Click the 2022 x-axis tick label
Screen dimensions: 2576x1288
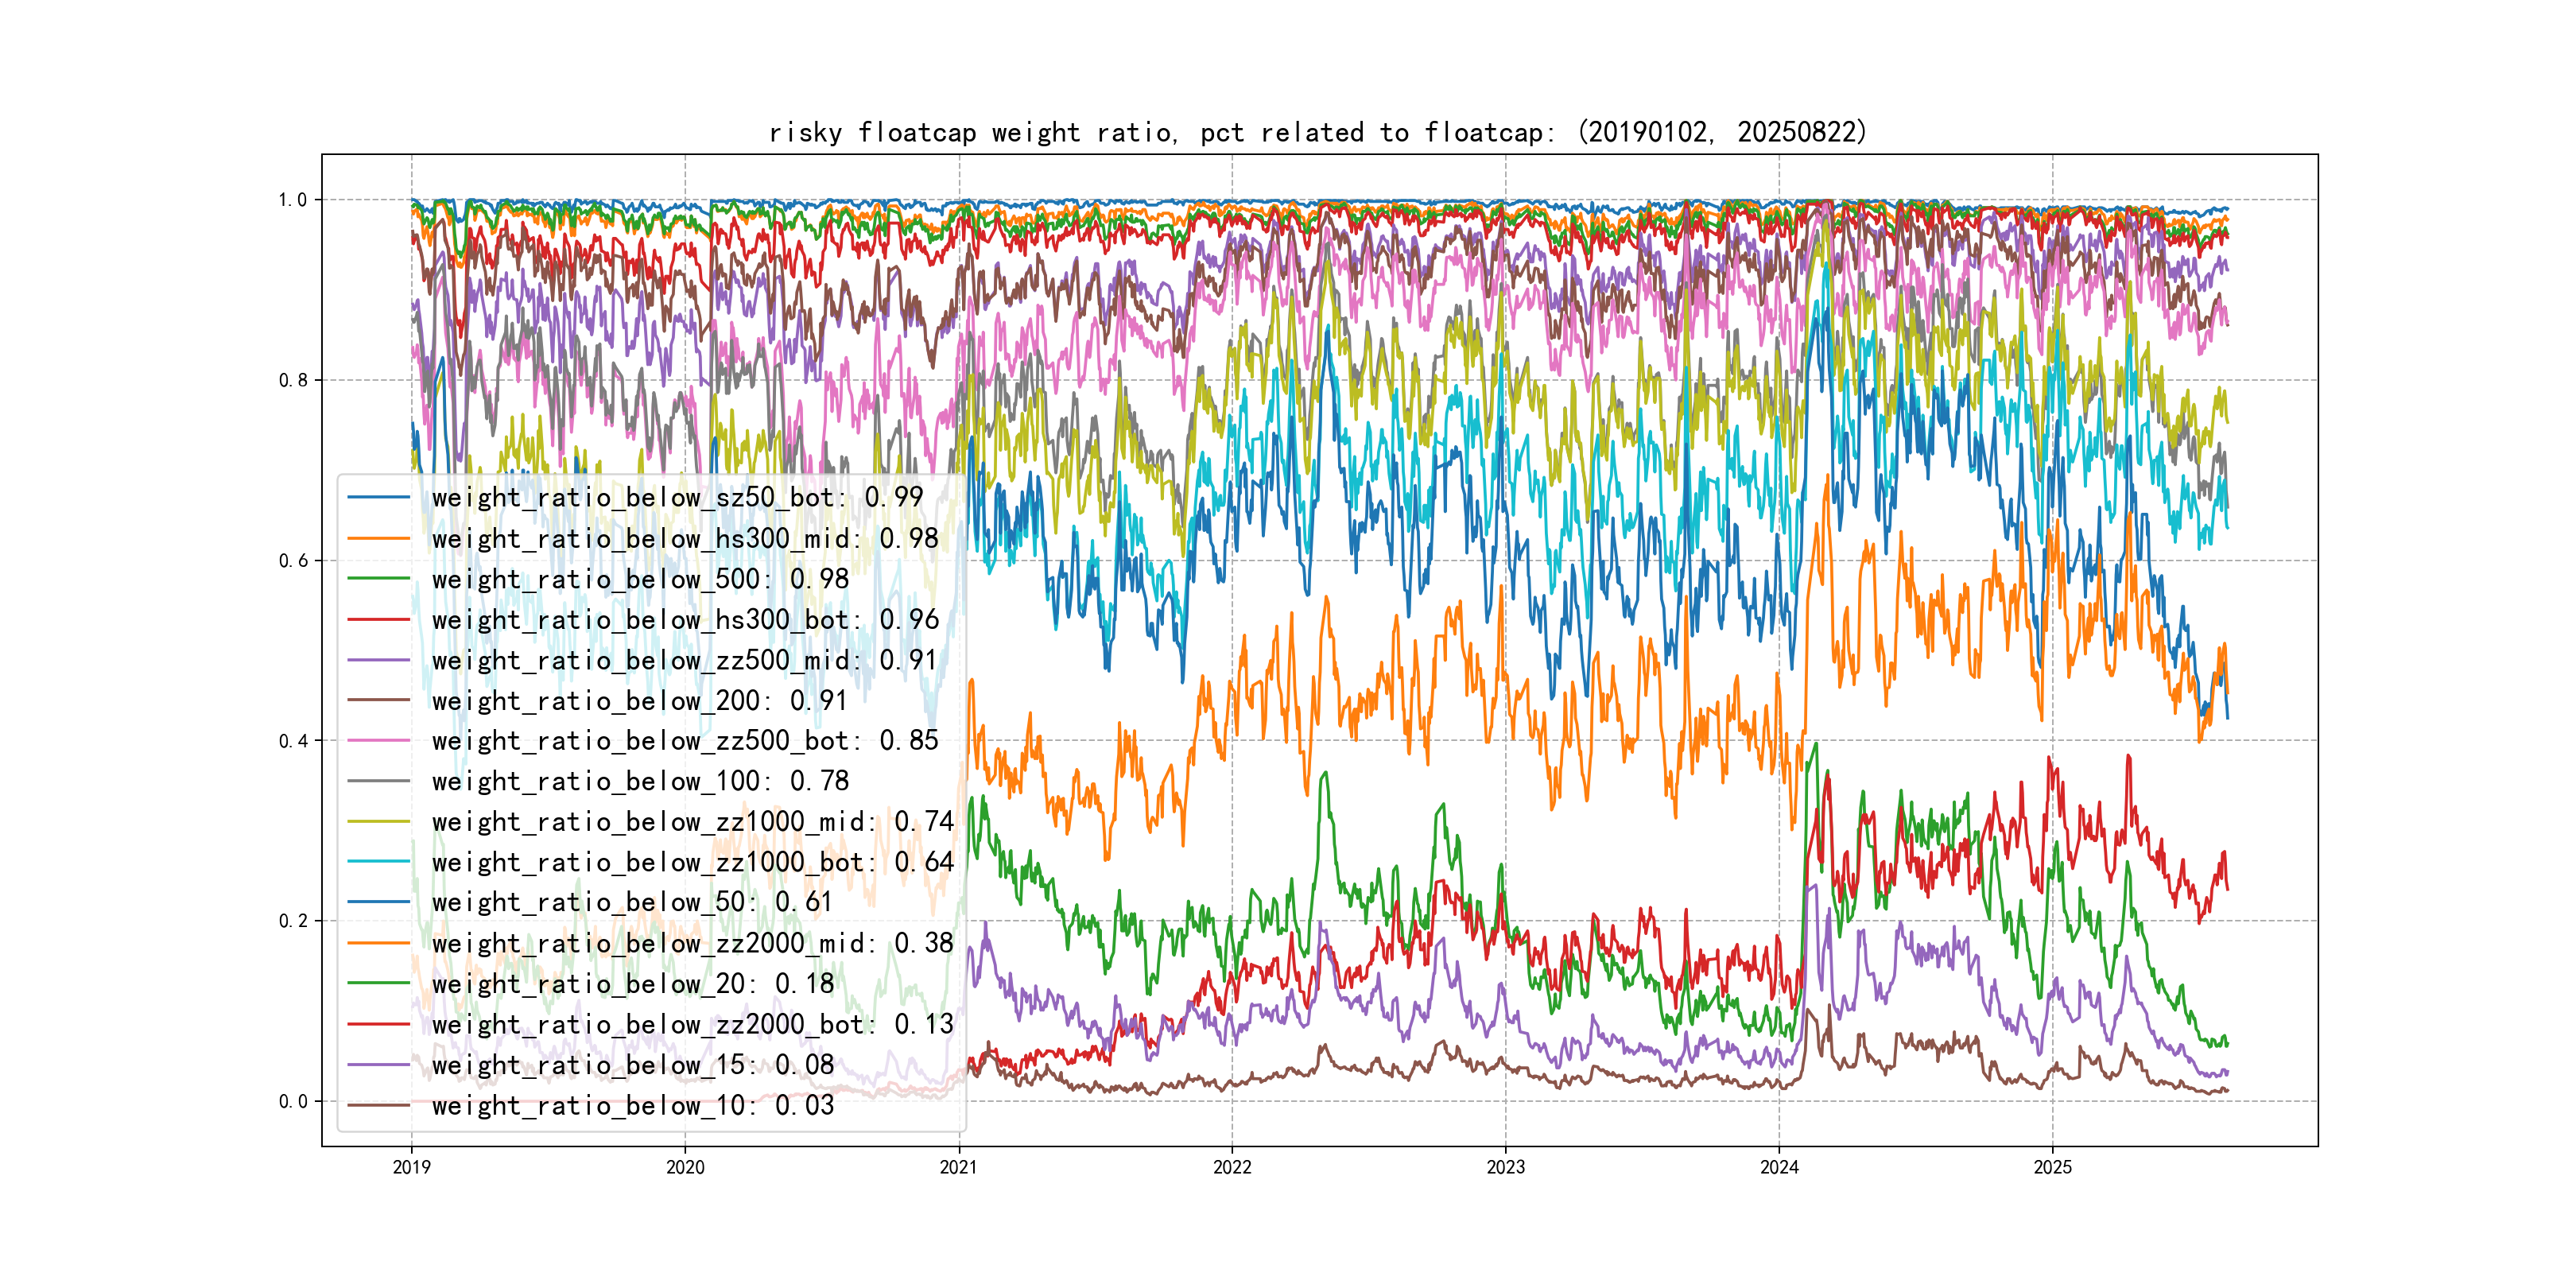pyautogui.click(x=1232, y=1167)
